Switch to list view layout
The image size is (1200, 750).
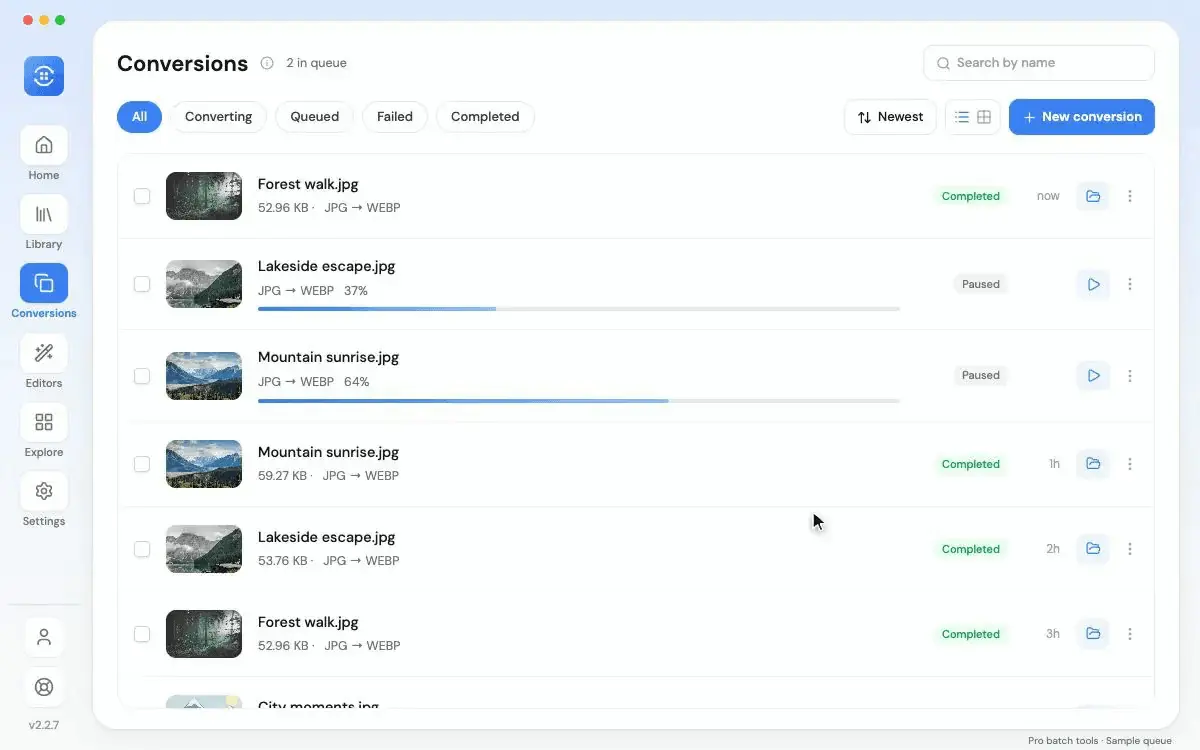pyautogui.click(x=961, y=117)
